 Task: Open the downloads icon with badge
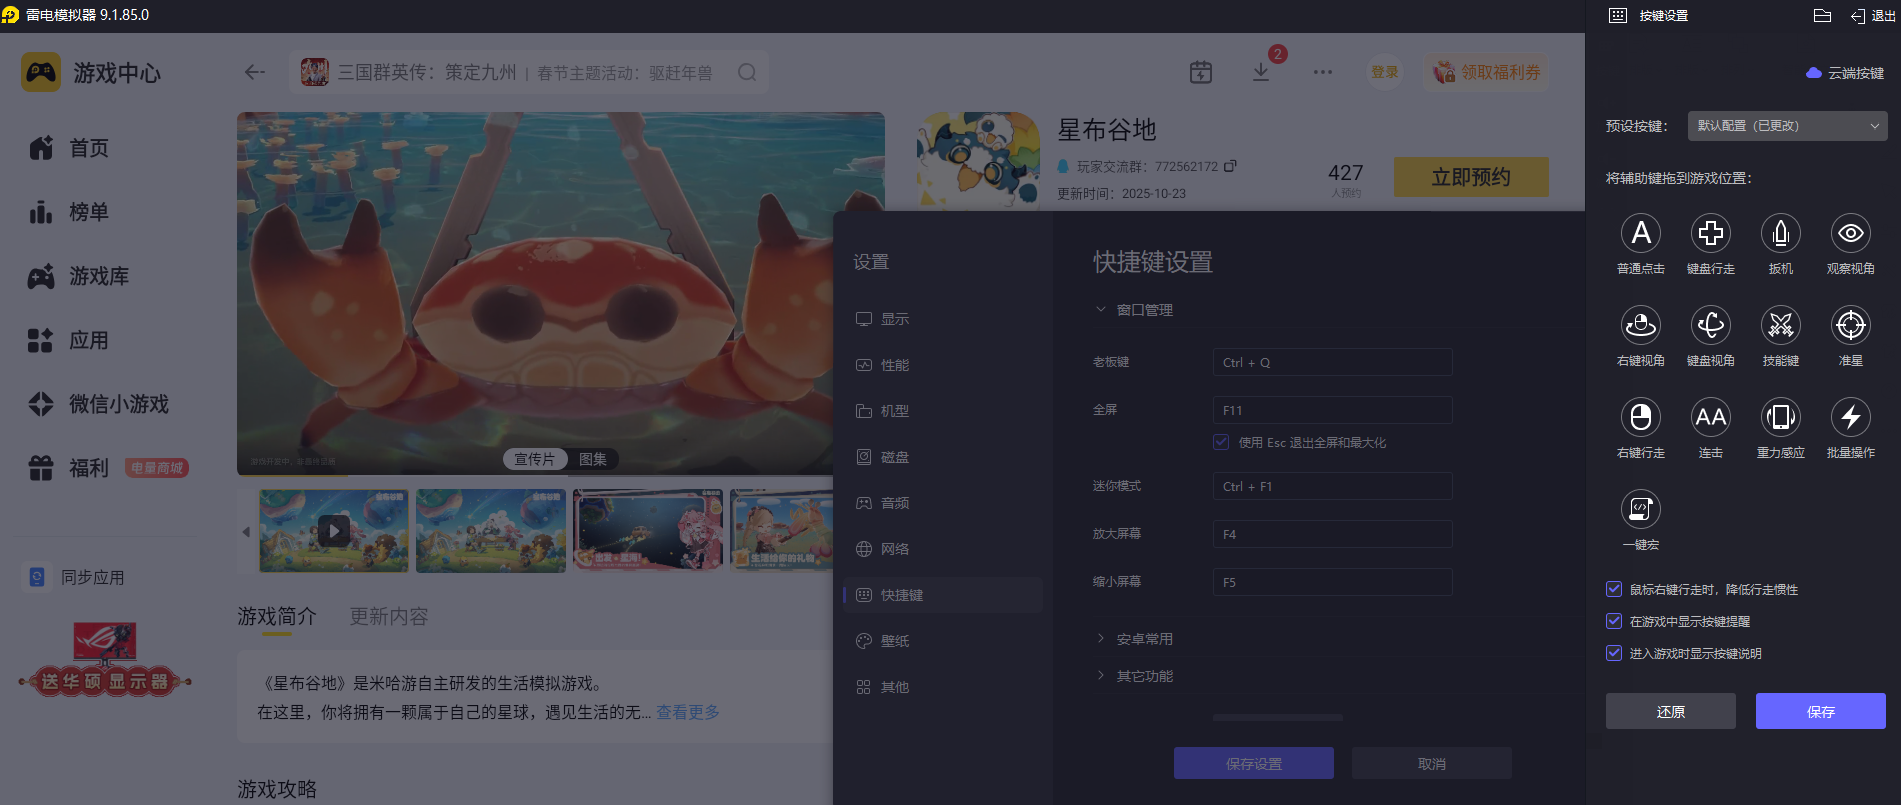pyautogui.click(x=1262, y=71)
